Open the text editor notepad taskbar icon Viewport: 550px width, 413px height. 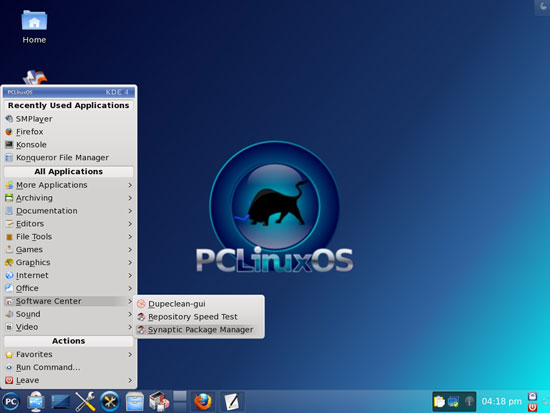point(232,401)
